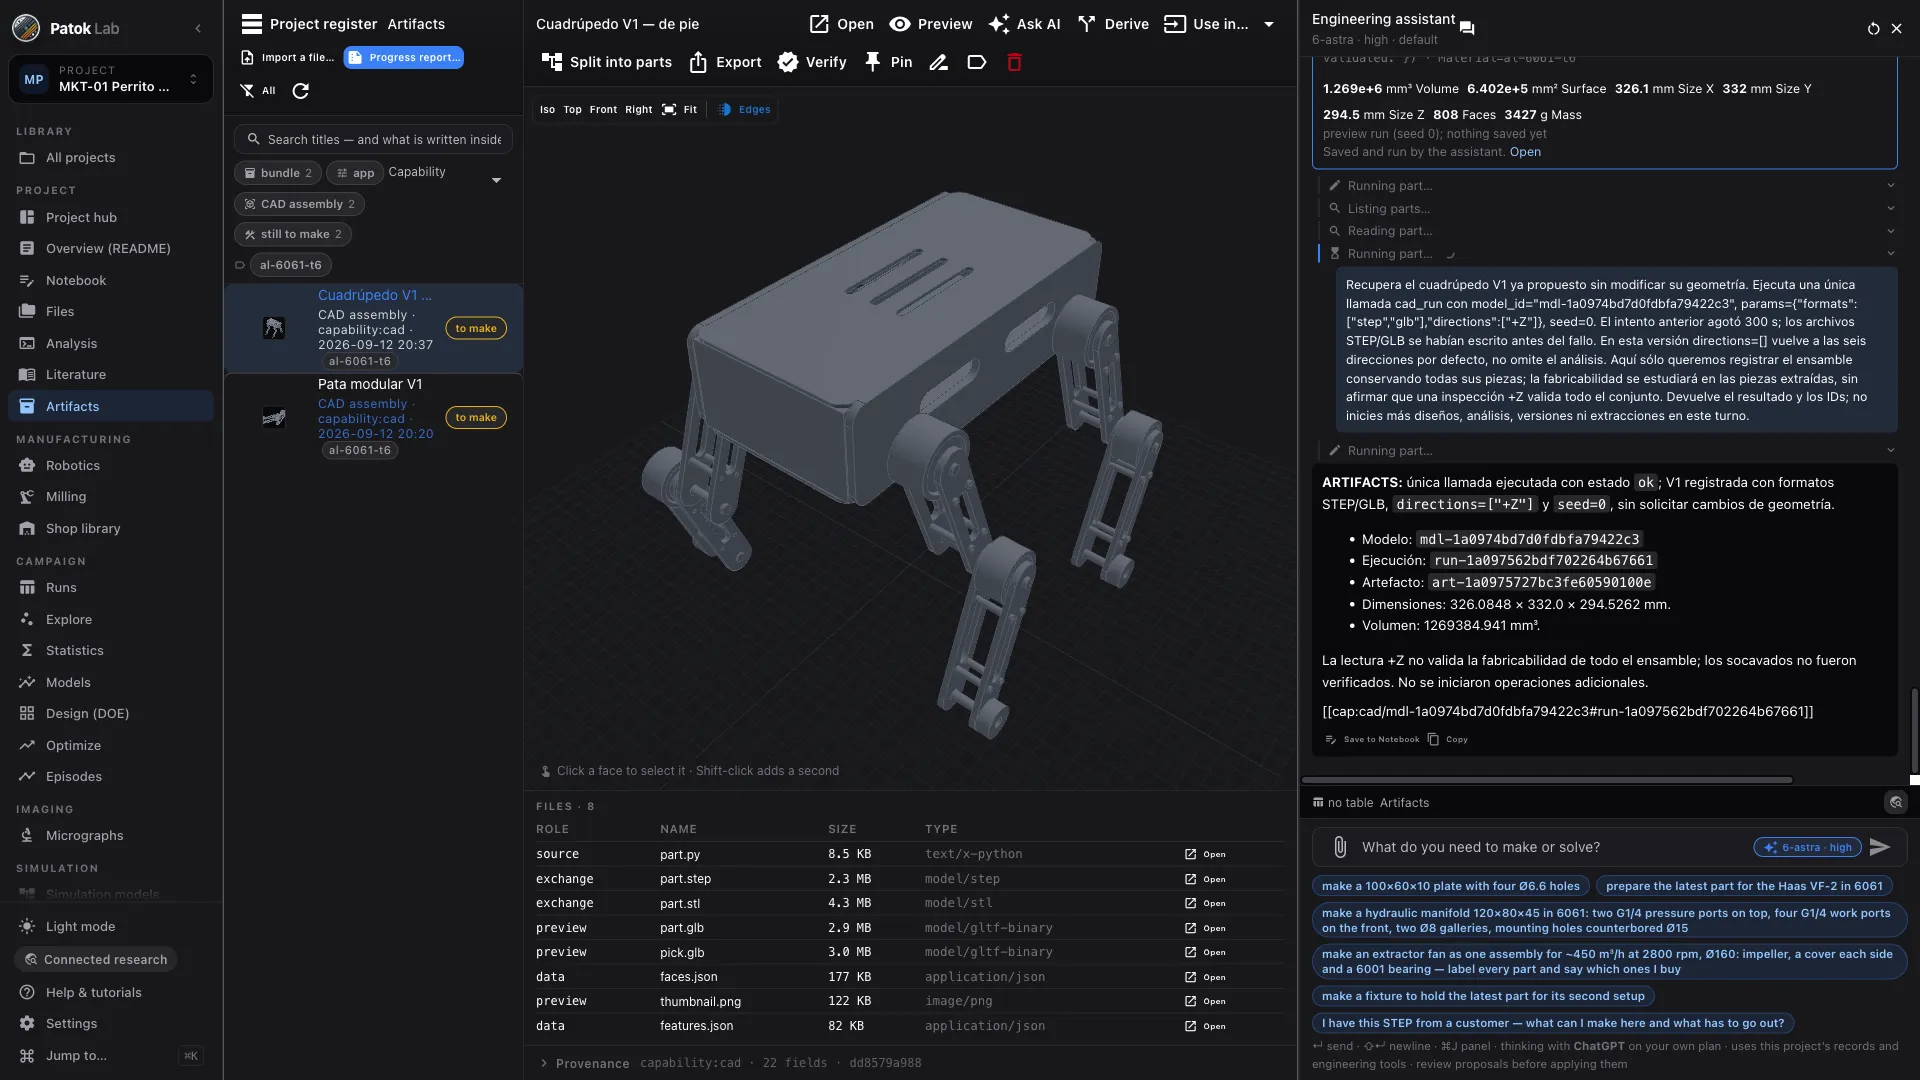Verify the current artifact
1920x1080 pixels.
(812, 62)
